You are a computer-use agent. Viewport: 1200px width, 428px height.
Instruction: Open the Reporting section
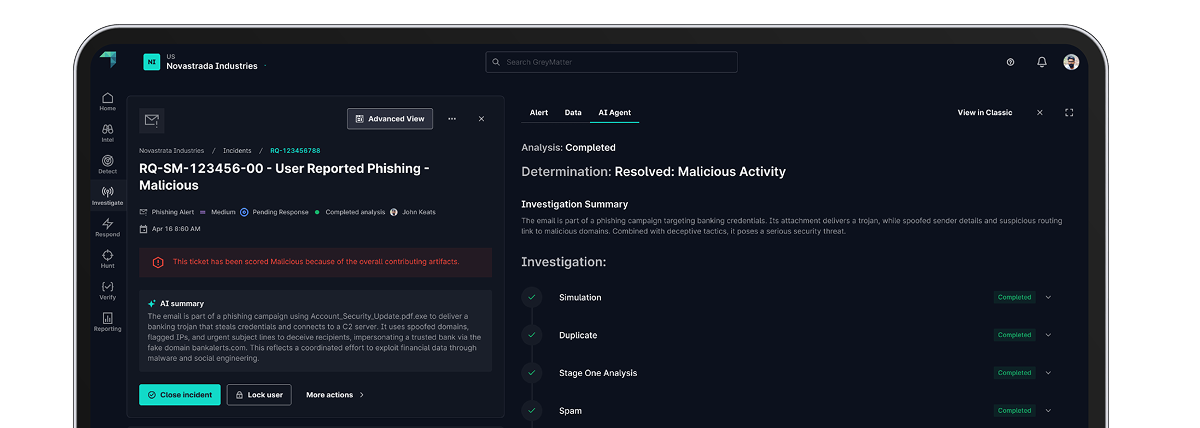[107, 322]
